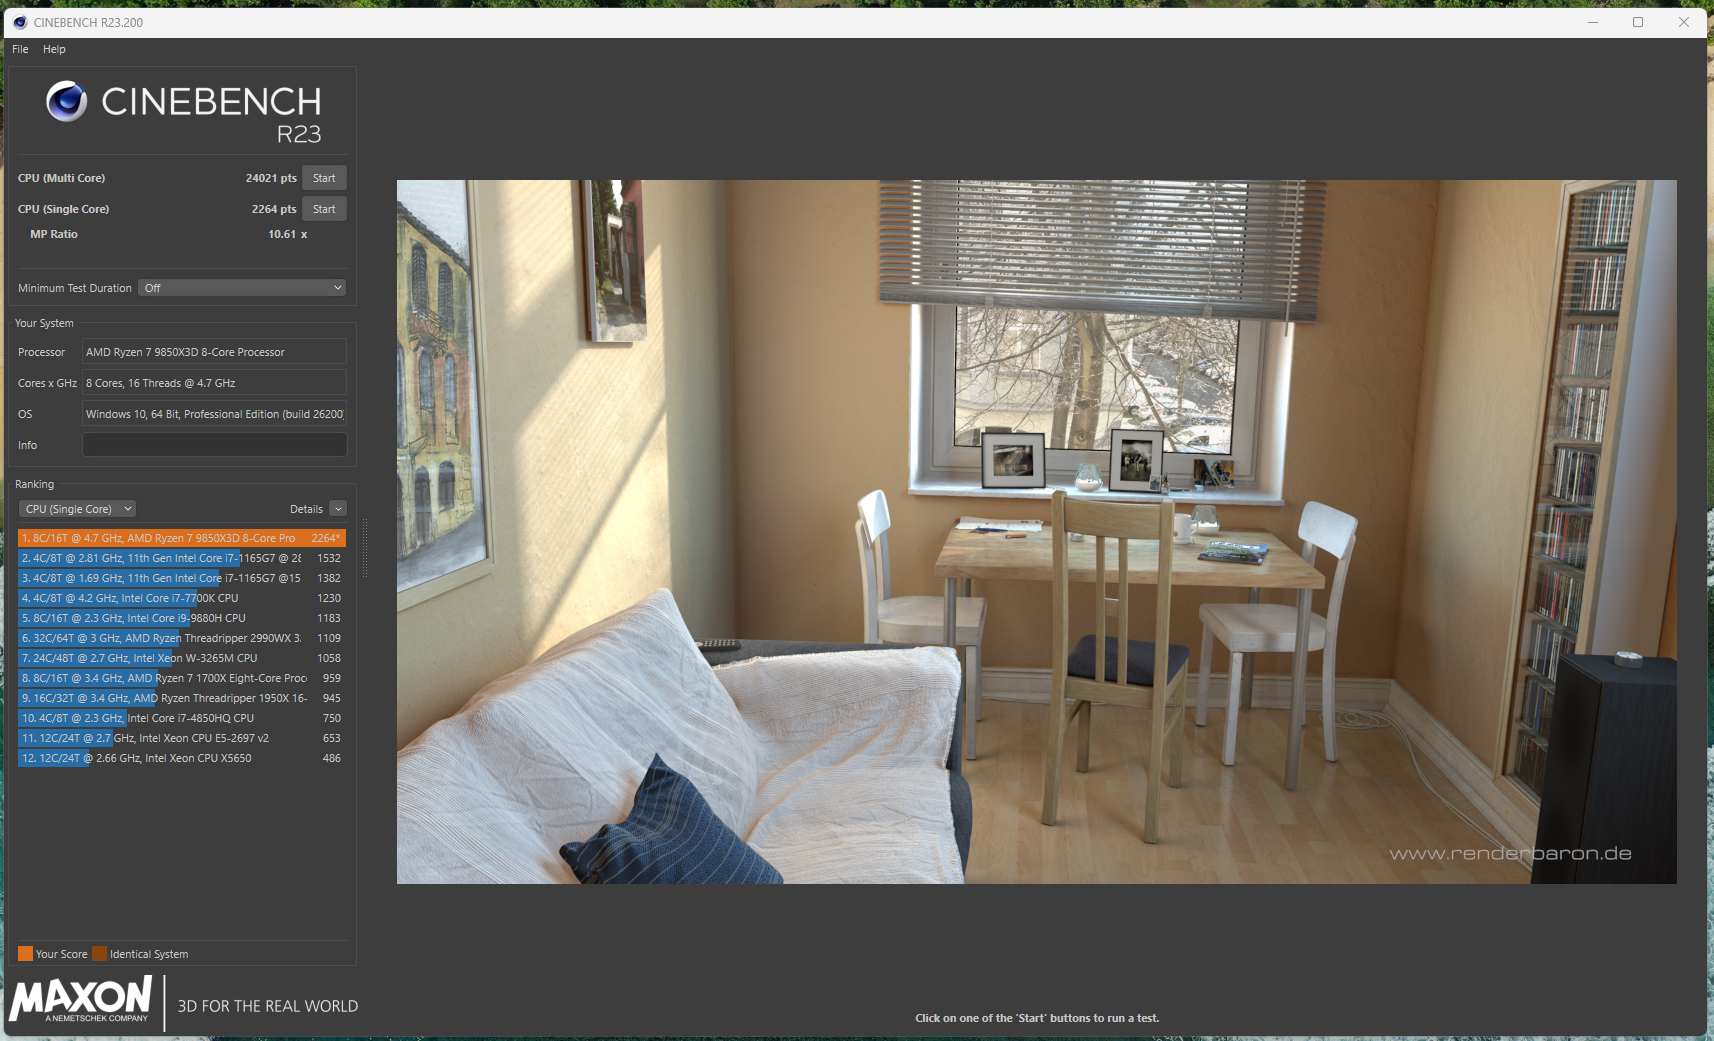Start the CPU (Multi Core) test
The height and width of the screenshot is (1041, 1714).
324,178
